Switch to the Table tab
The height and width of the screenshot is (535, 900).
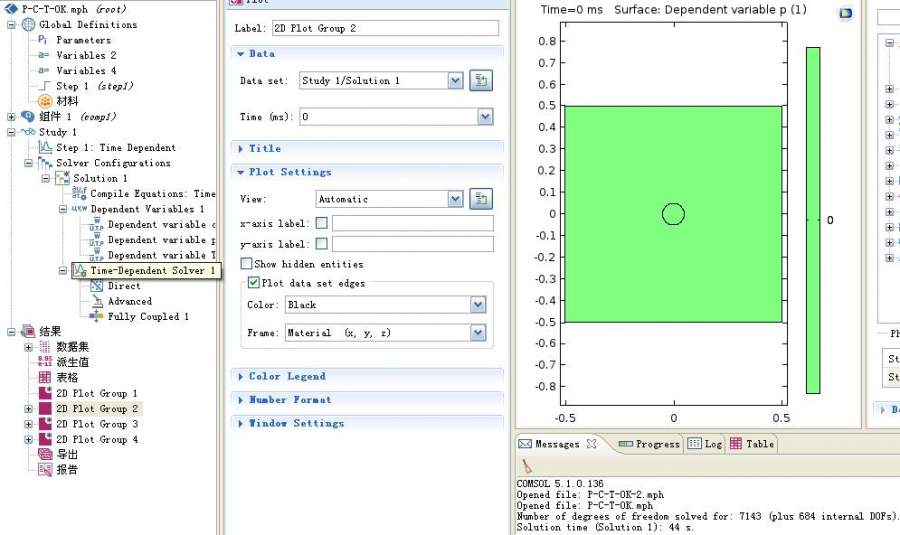pos(752,444)
